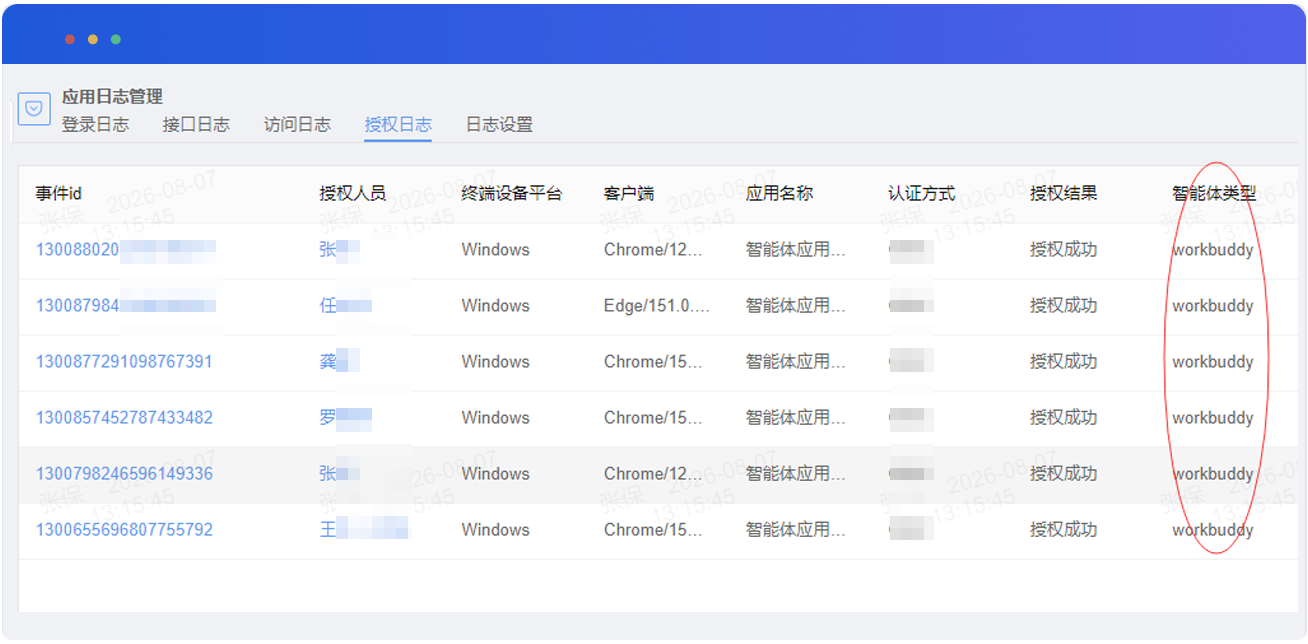Click the 任 authorized person link
Screen dimensions: 1308x644
[x=346, y=306]
